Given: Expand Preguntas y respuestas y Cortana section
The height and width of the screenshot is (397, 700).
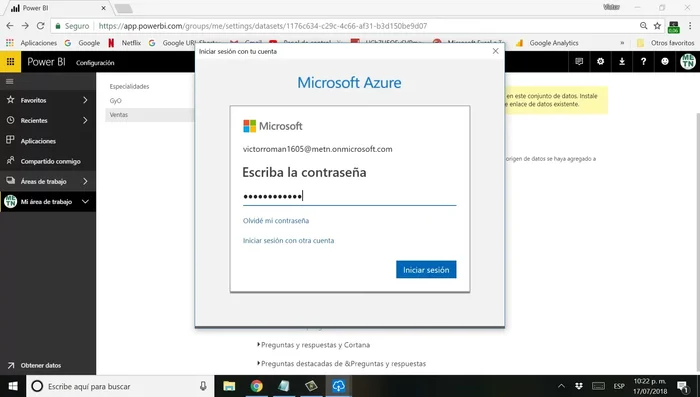Looking at the screenshot, I should pyautogui.click(x=314, y=345).
